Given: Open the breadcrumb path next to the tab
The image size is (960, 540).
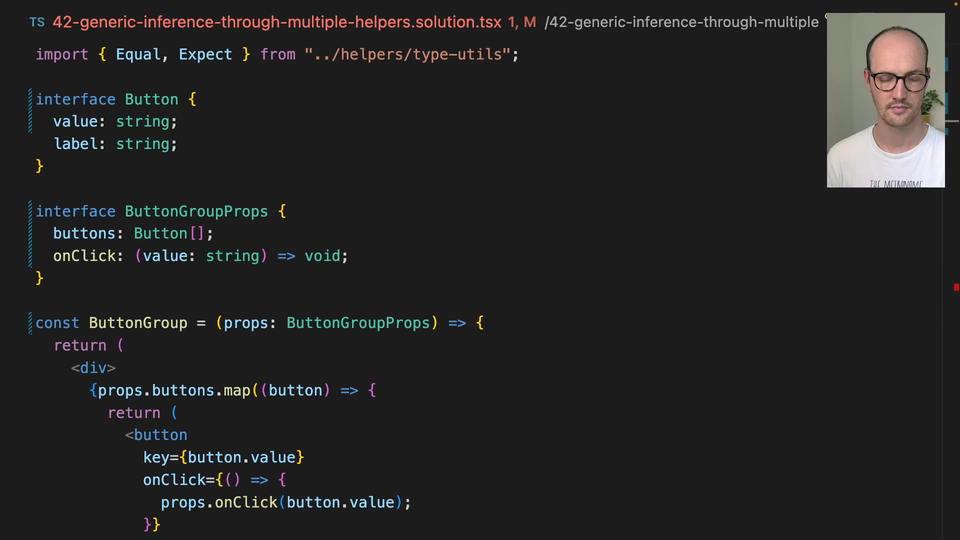Looking at the screenshot, I should tap(681, 22).
